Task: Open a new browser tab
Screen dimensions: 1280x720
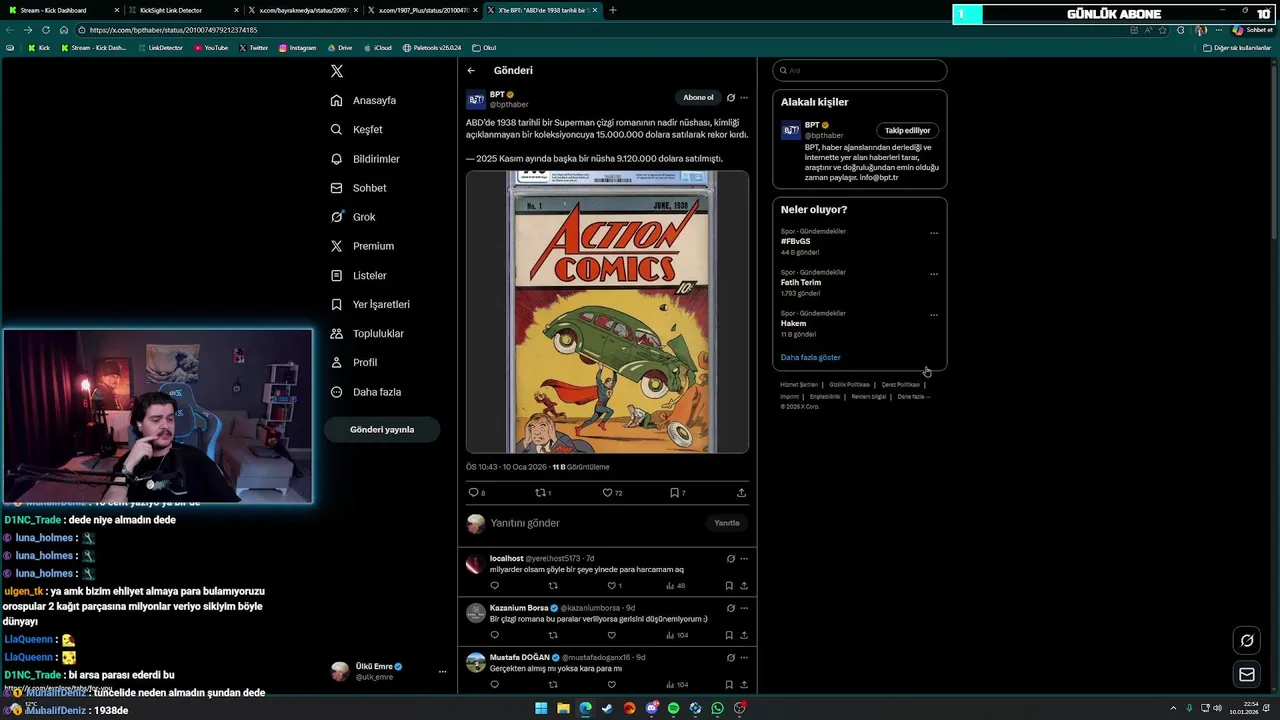Action: point(613,10)
